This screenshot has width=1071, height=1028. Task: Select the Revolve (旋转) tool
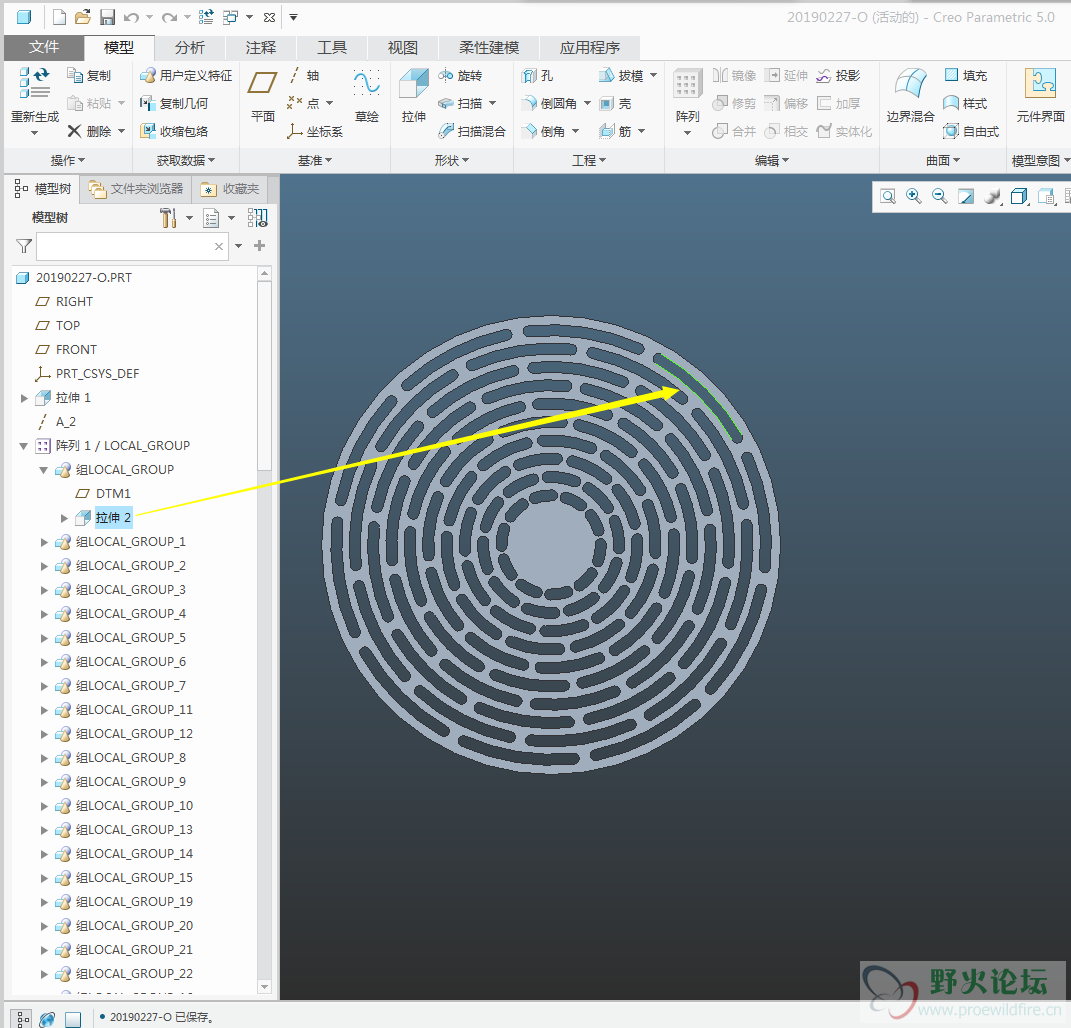pos(461,76)
